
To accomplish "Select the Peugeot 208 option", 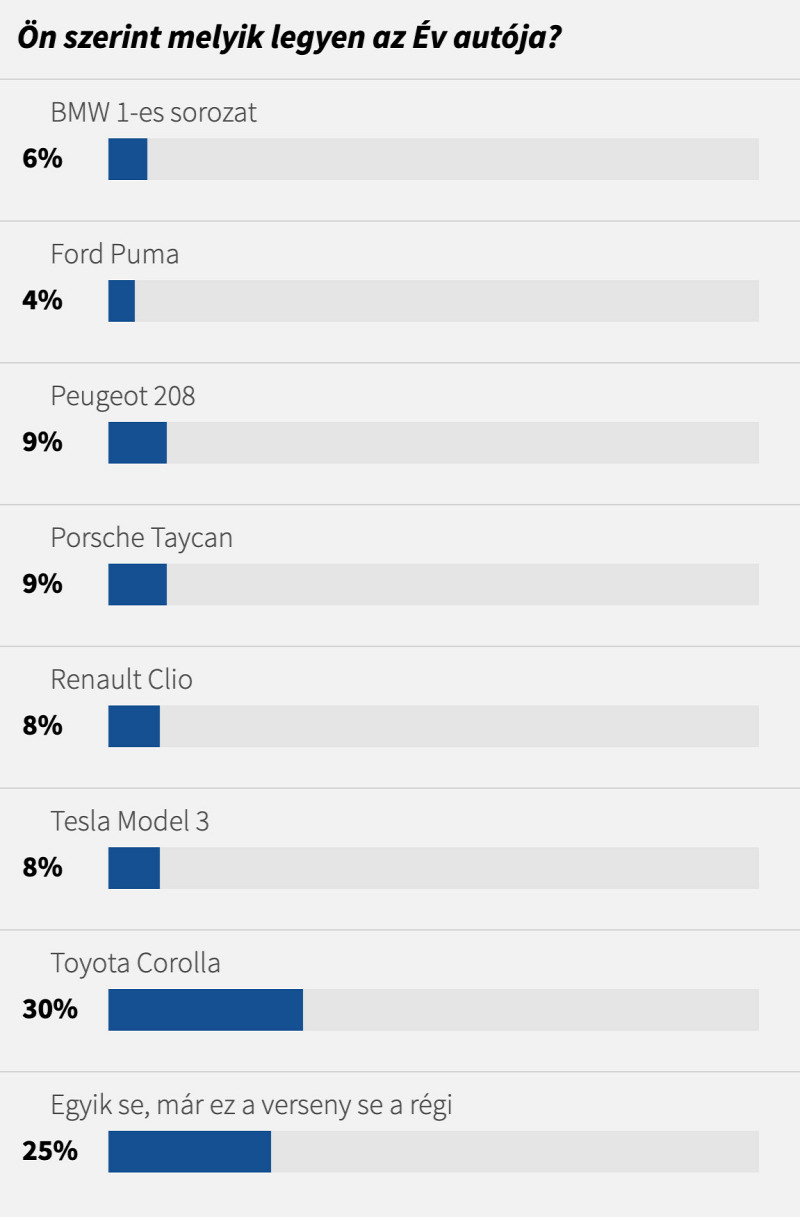I will [123, 397].
